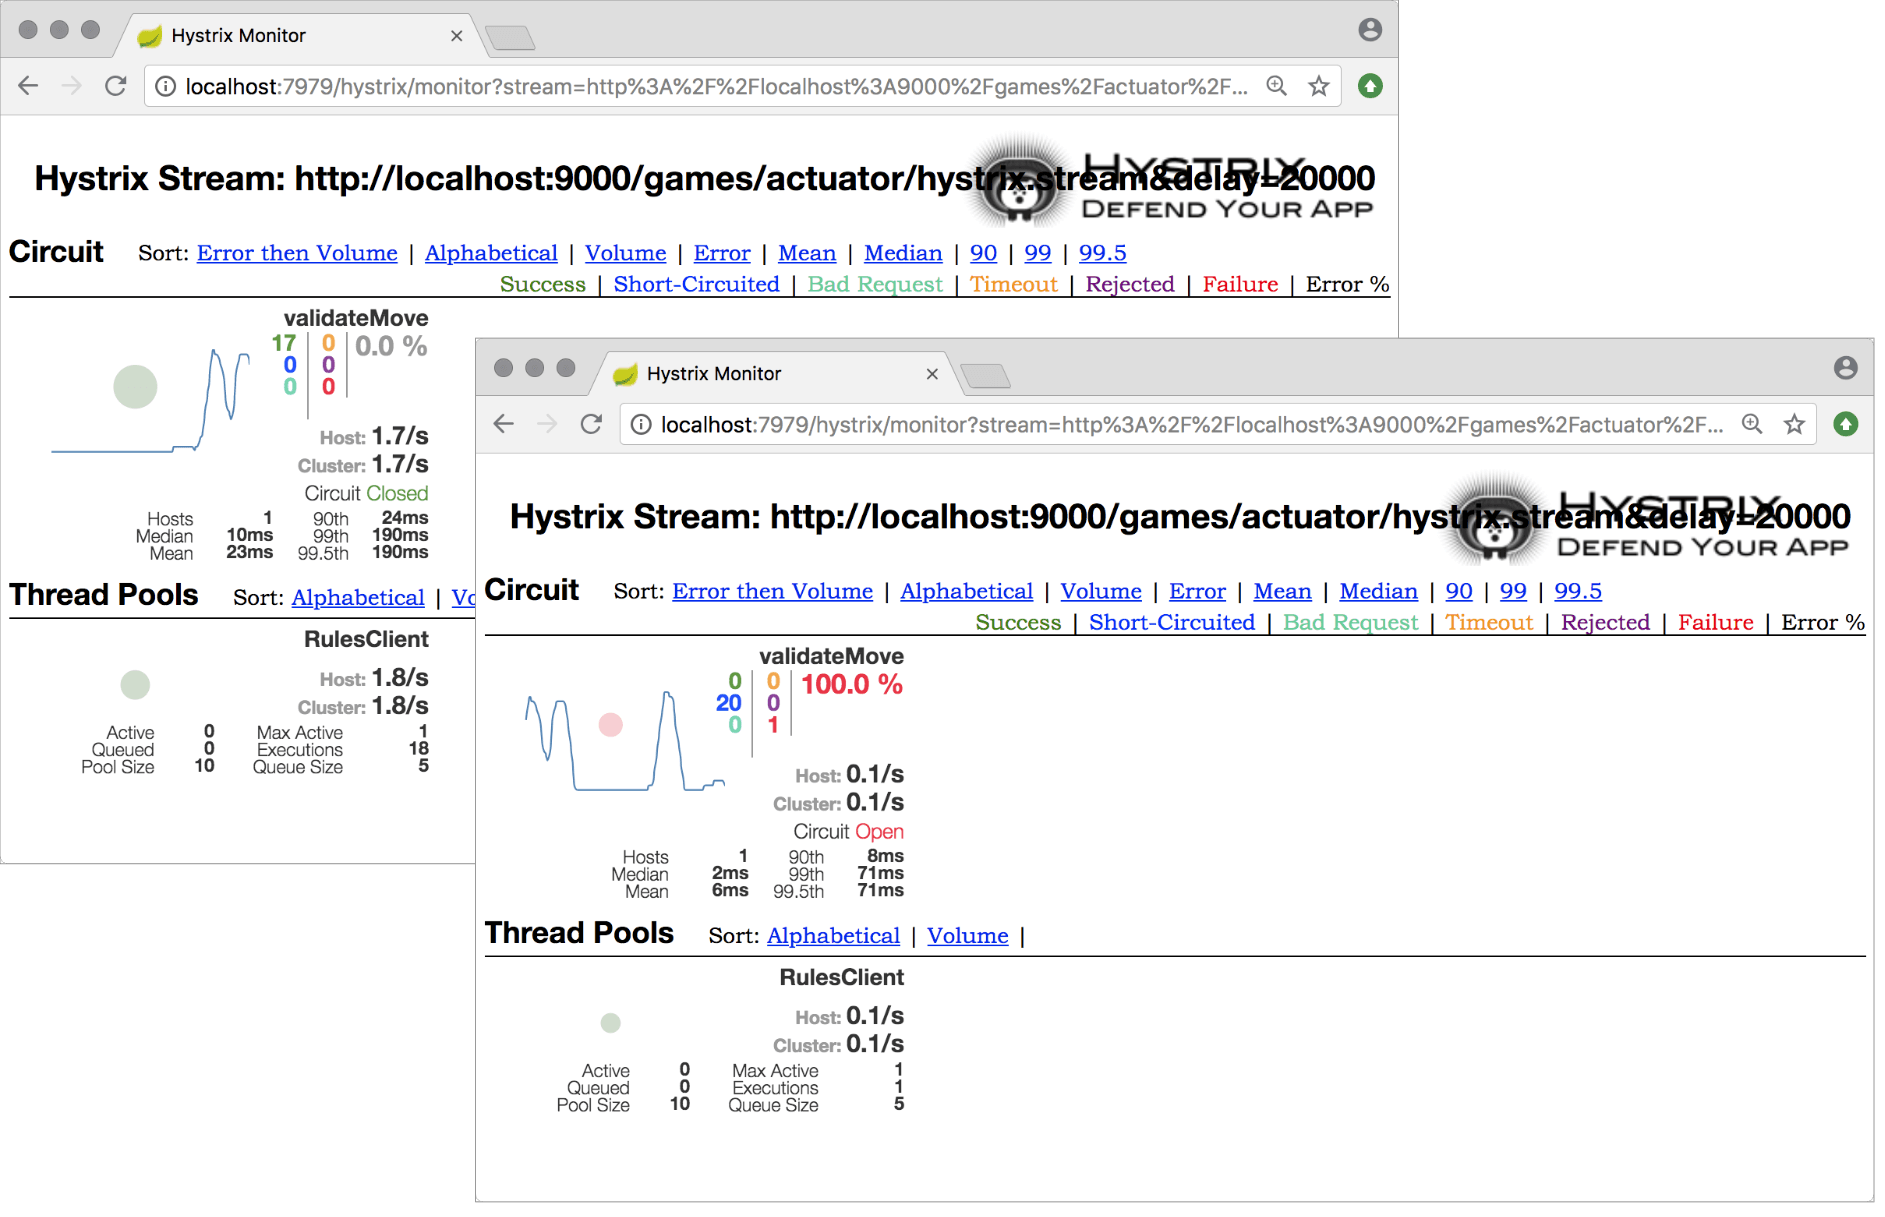The width and height of the screenshot is (1885, 1217).
Task: Open profile avatar icon in rear window
Action: pos(1370,30)
